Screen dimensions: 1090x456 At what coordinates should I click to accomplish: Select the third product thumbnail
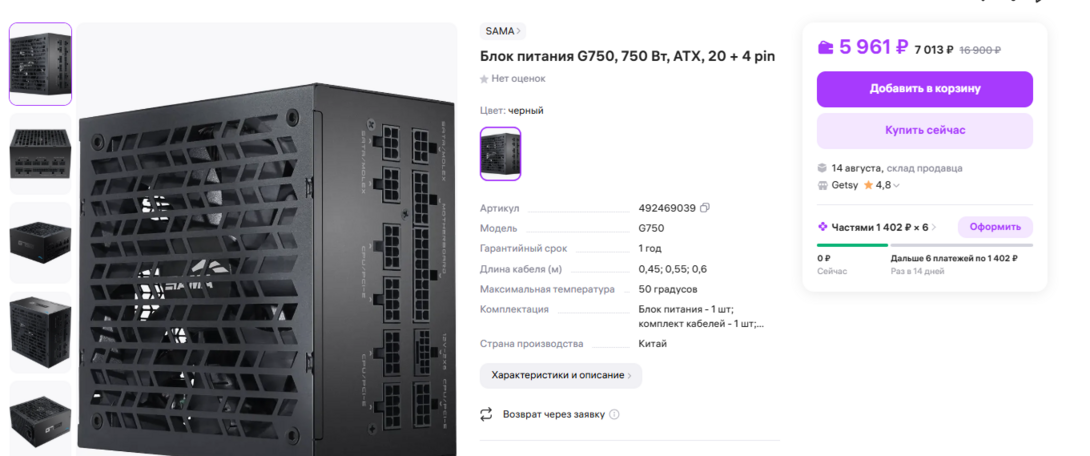coord(40,243)
